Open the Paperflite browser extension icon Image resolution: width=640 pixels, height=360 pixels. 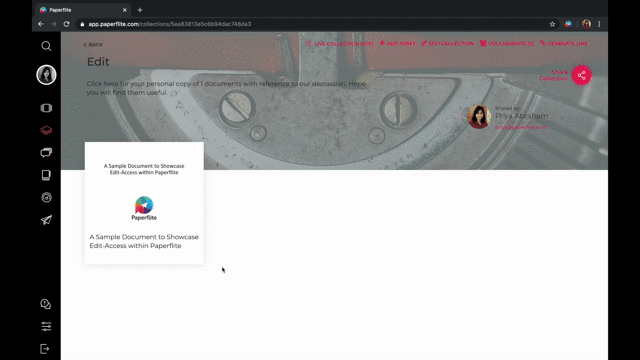568,24
